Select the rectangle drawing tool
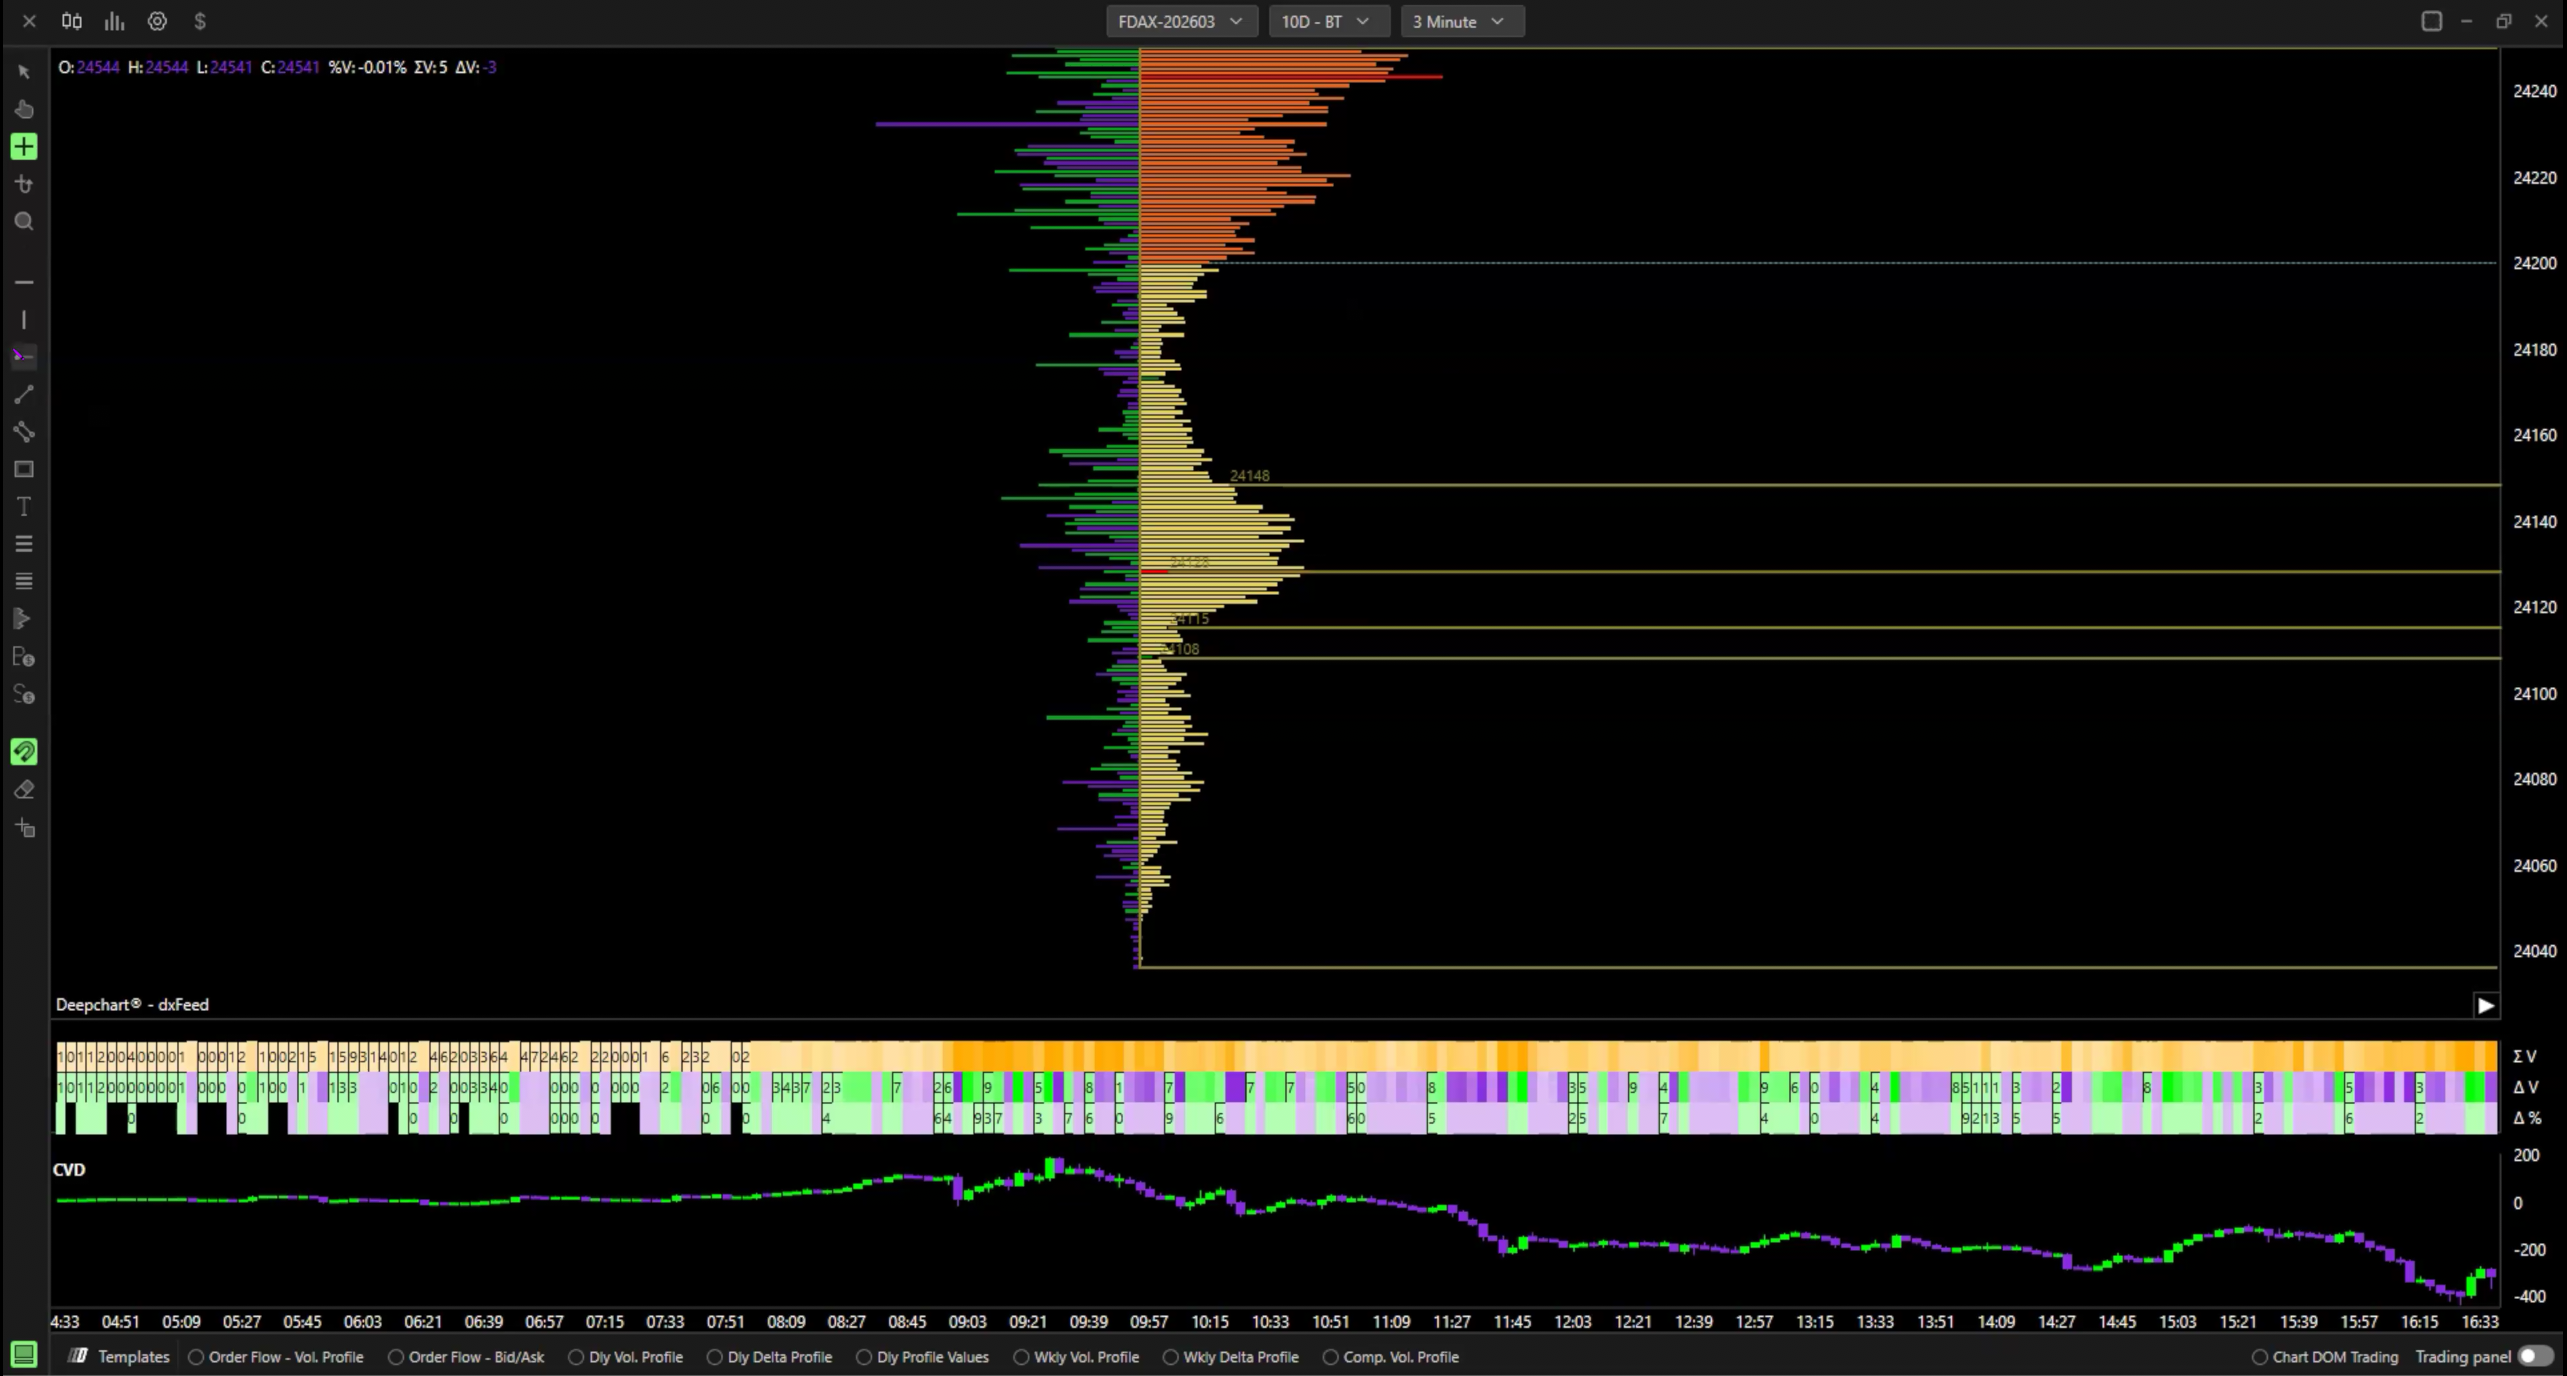The width and height of the screenshot is (2567, 1376). tap(24, 469)
